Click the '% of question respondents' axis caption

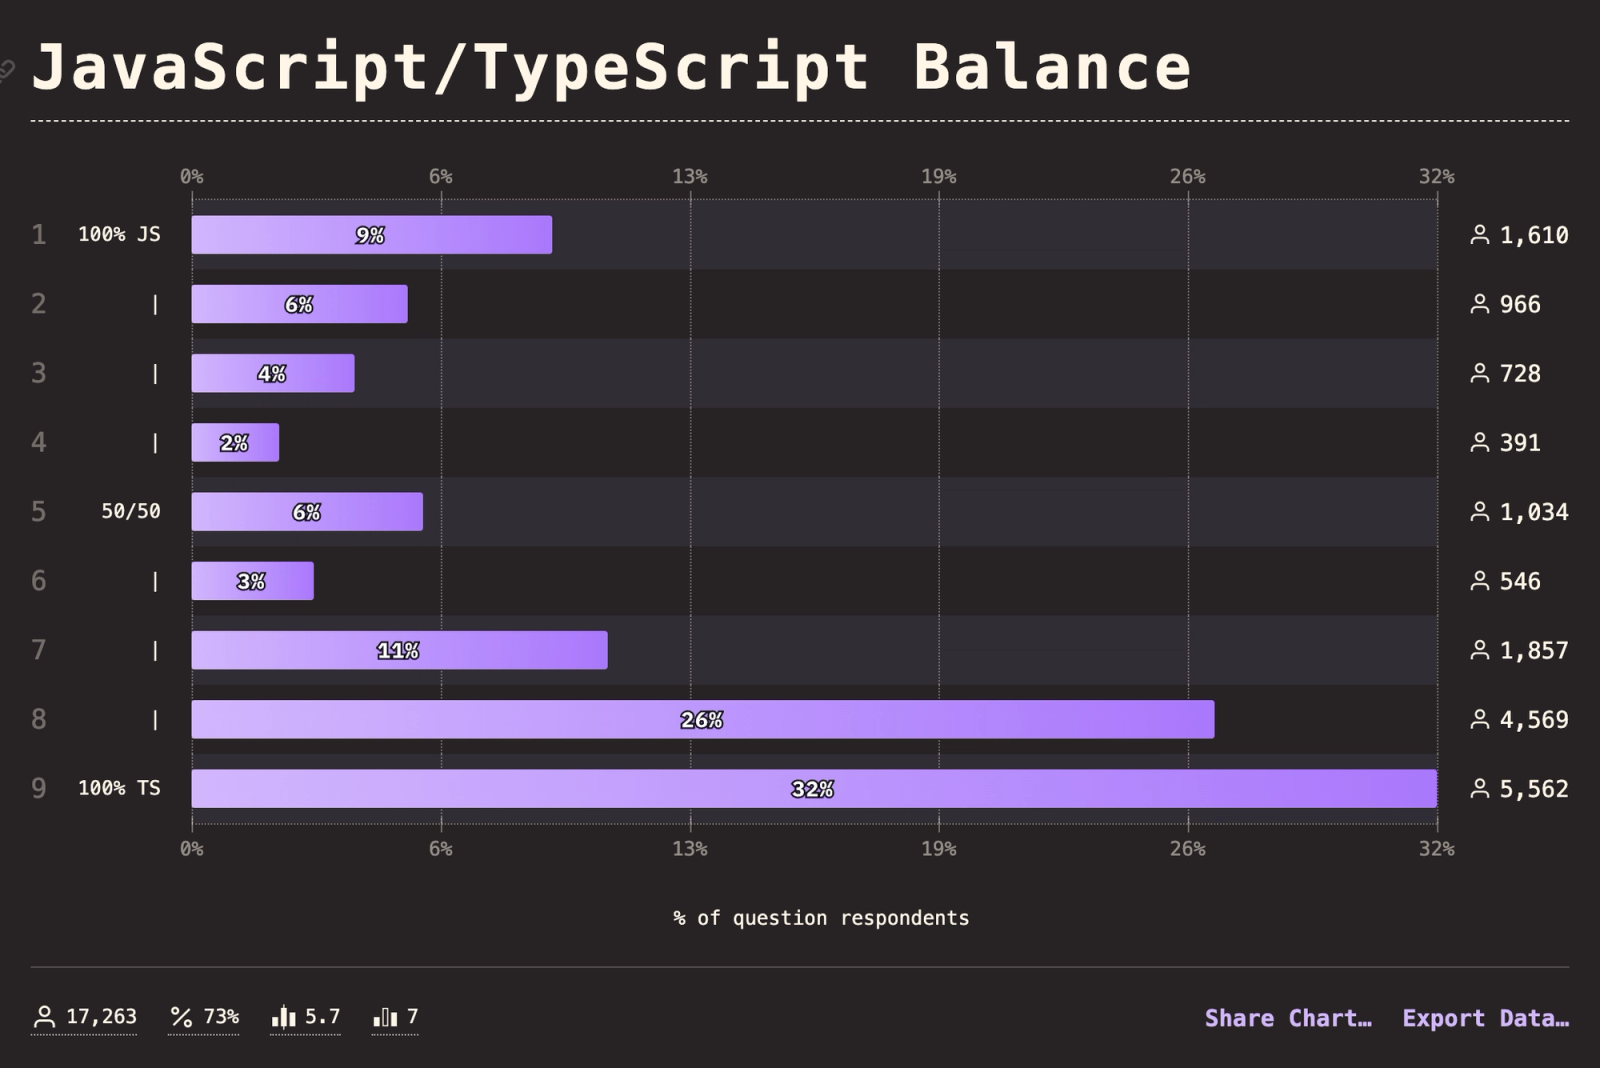[x=821, y=918]
